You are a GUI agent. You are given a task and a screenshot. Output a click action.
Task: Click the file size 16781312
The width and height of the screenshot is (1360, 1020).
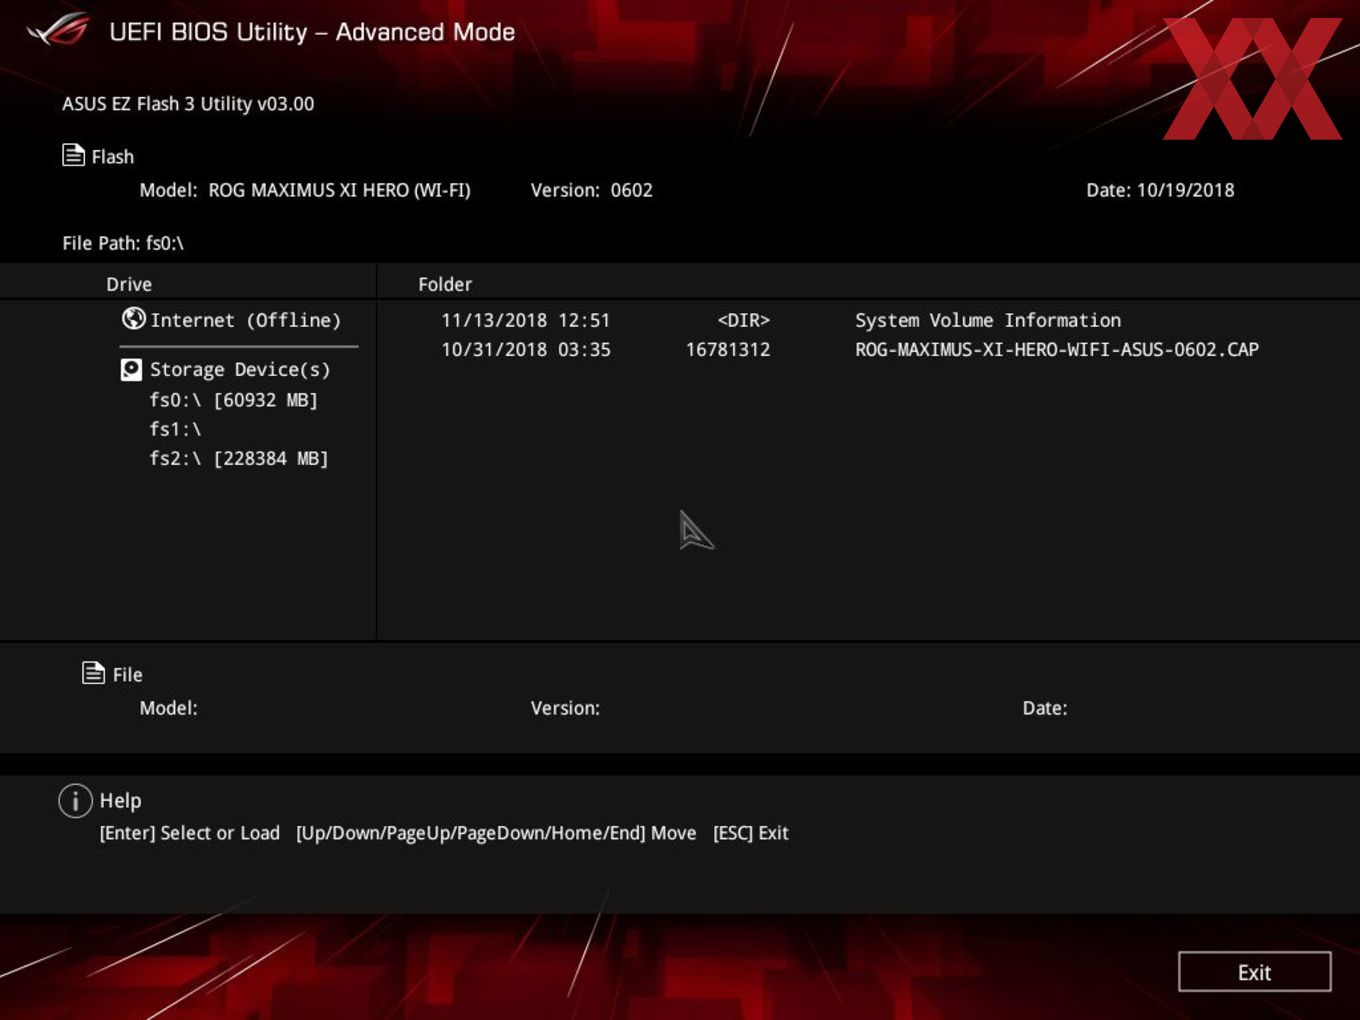coord(727,349)
